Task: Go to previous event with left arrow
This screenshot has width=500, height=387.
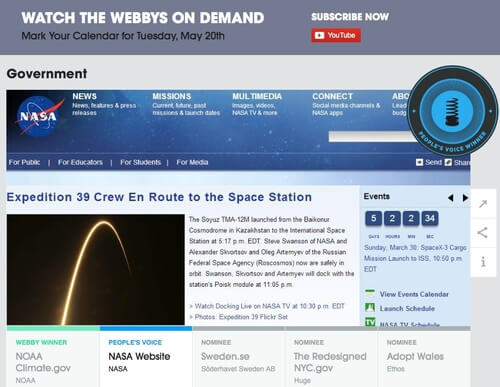Action: pos(451,197)
